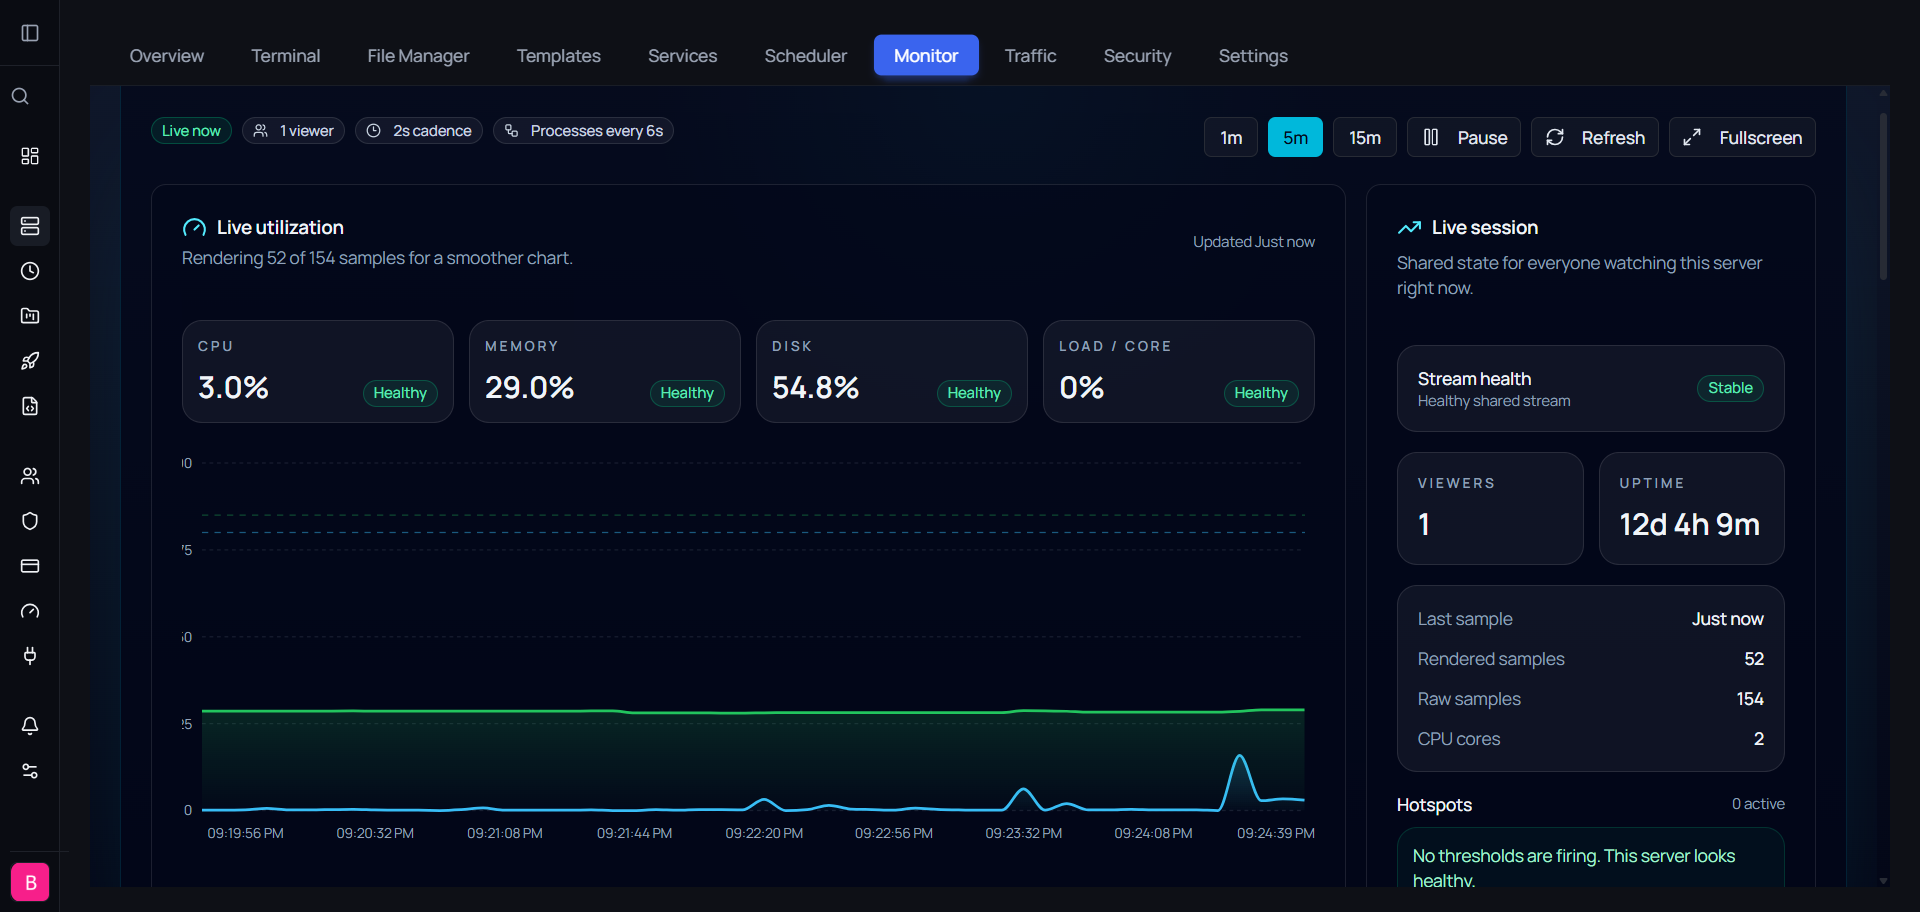This screenshot has height=912, width=1920.
Task: Pause the live monitor stream
Action: point(1464,137)
